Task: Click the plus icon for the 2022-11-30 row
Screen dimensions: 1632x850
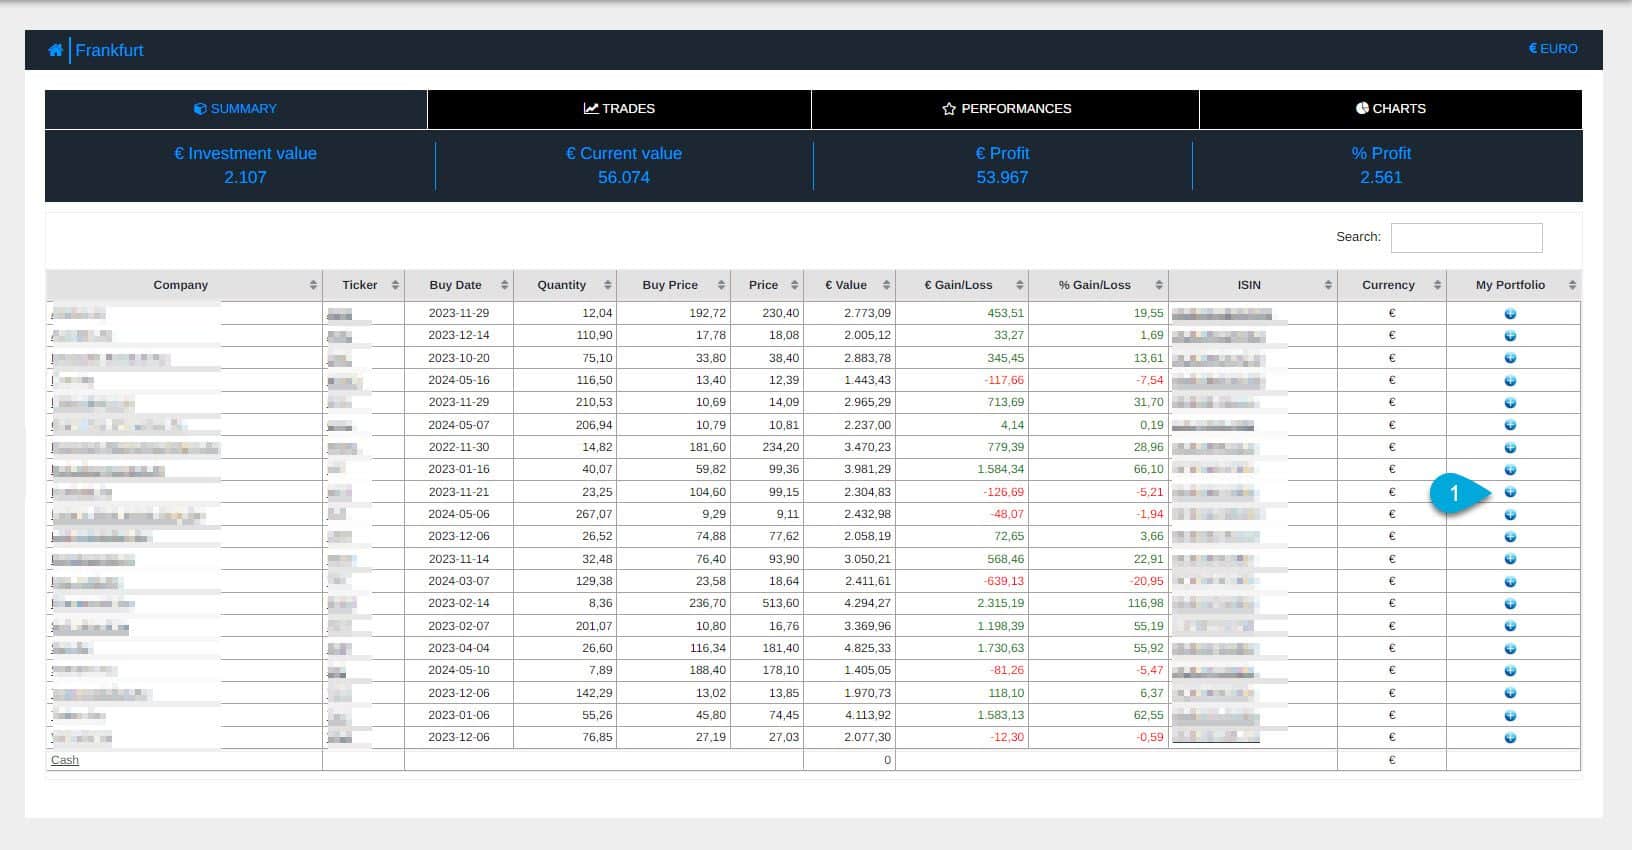Action: pyautogui.click(x=1510, y=448)
